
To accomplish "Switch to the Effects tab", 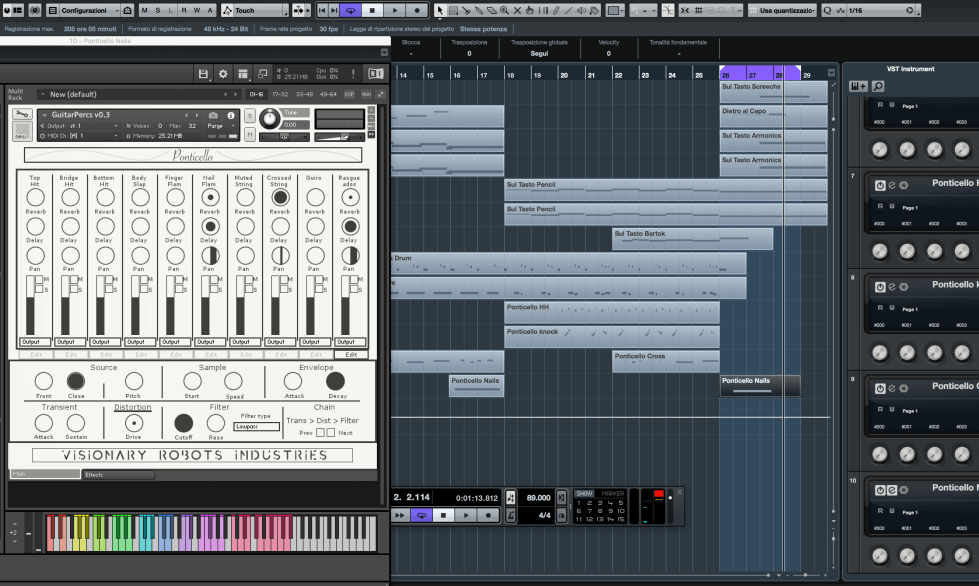I will tap(118, 474).
